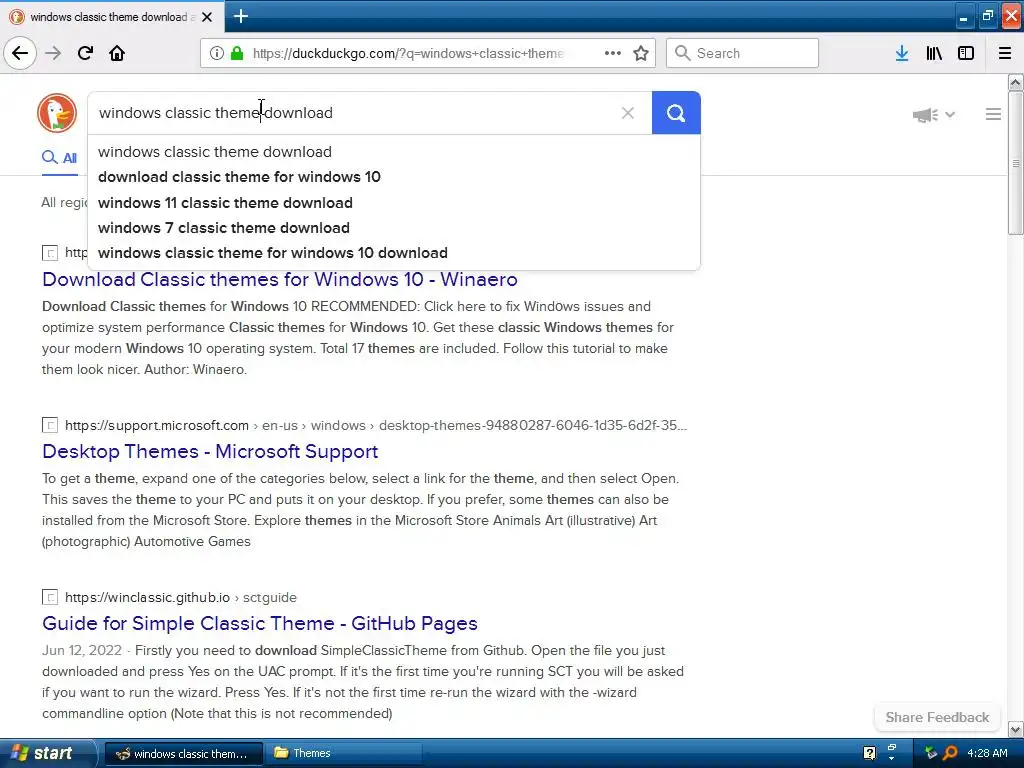Click the page scrollbar up arrow
This screenshot has height=768, width=1024.
coord(1015,82)
